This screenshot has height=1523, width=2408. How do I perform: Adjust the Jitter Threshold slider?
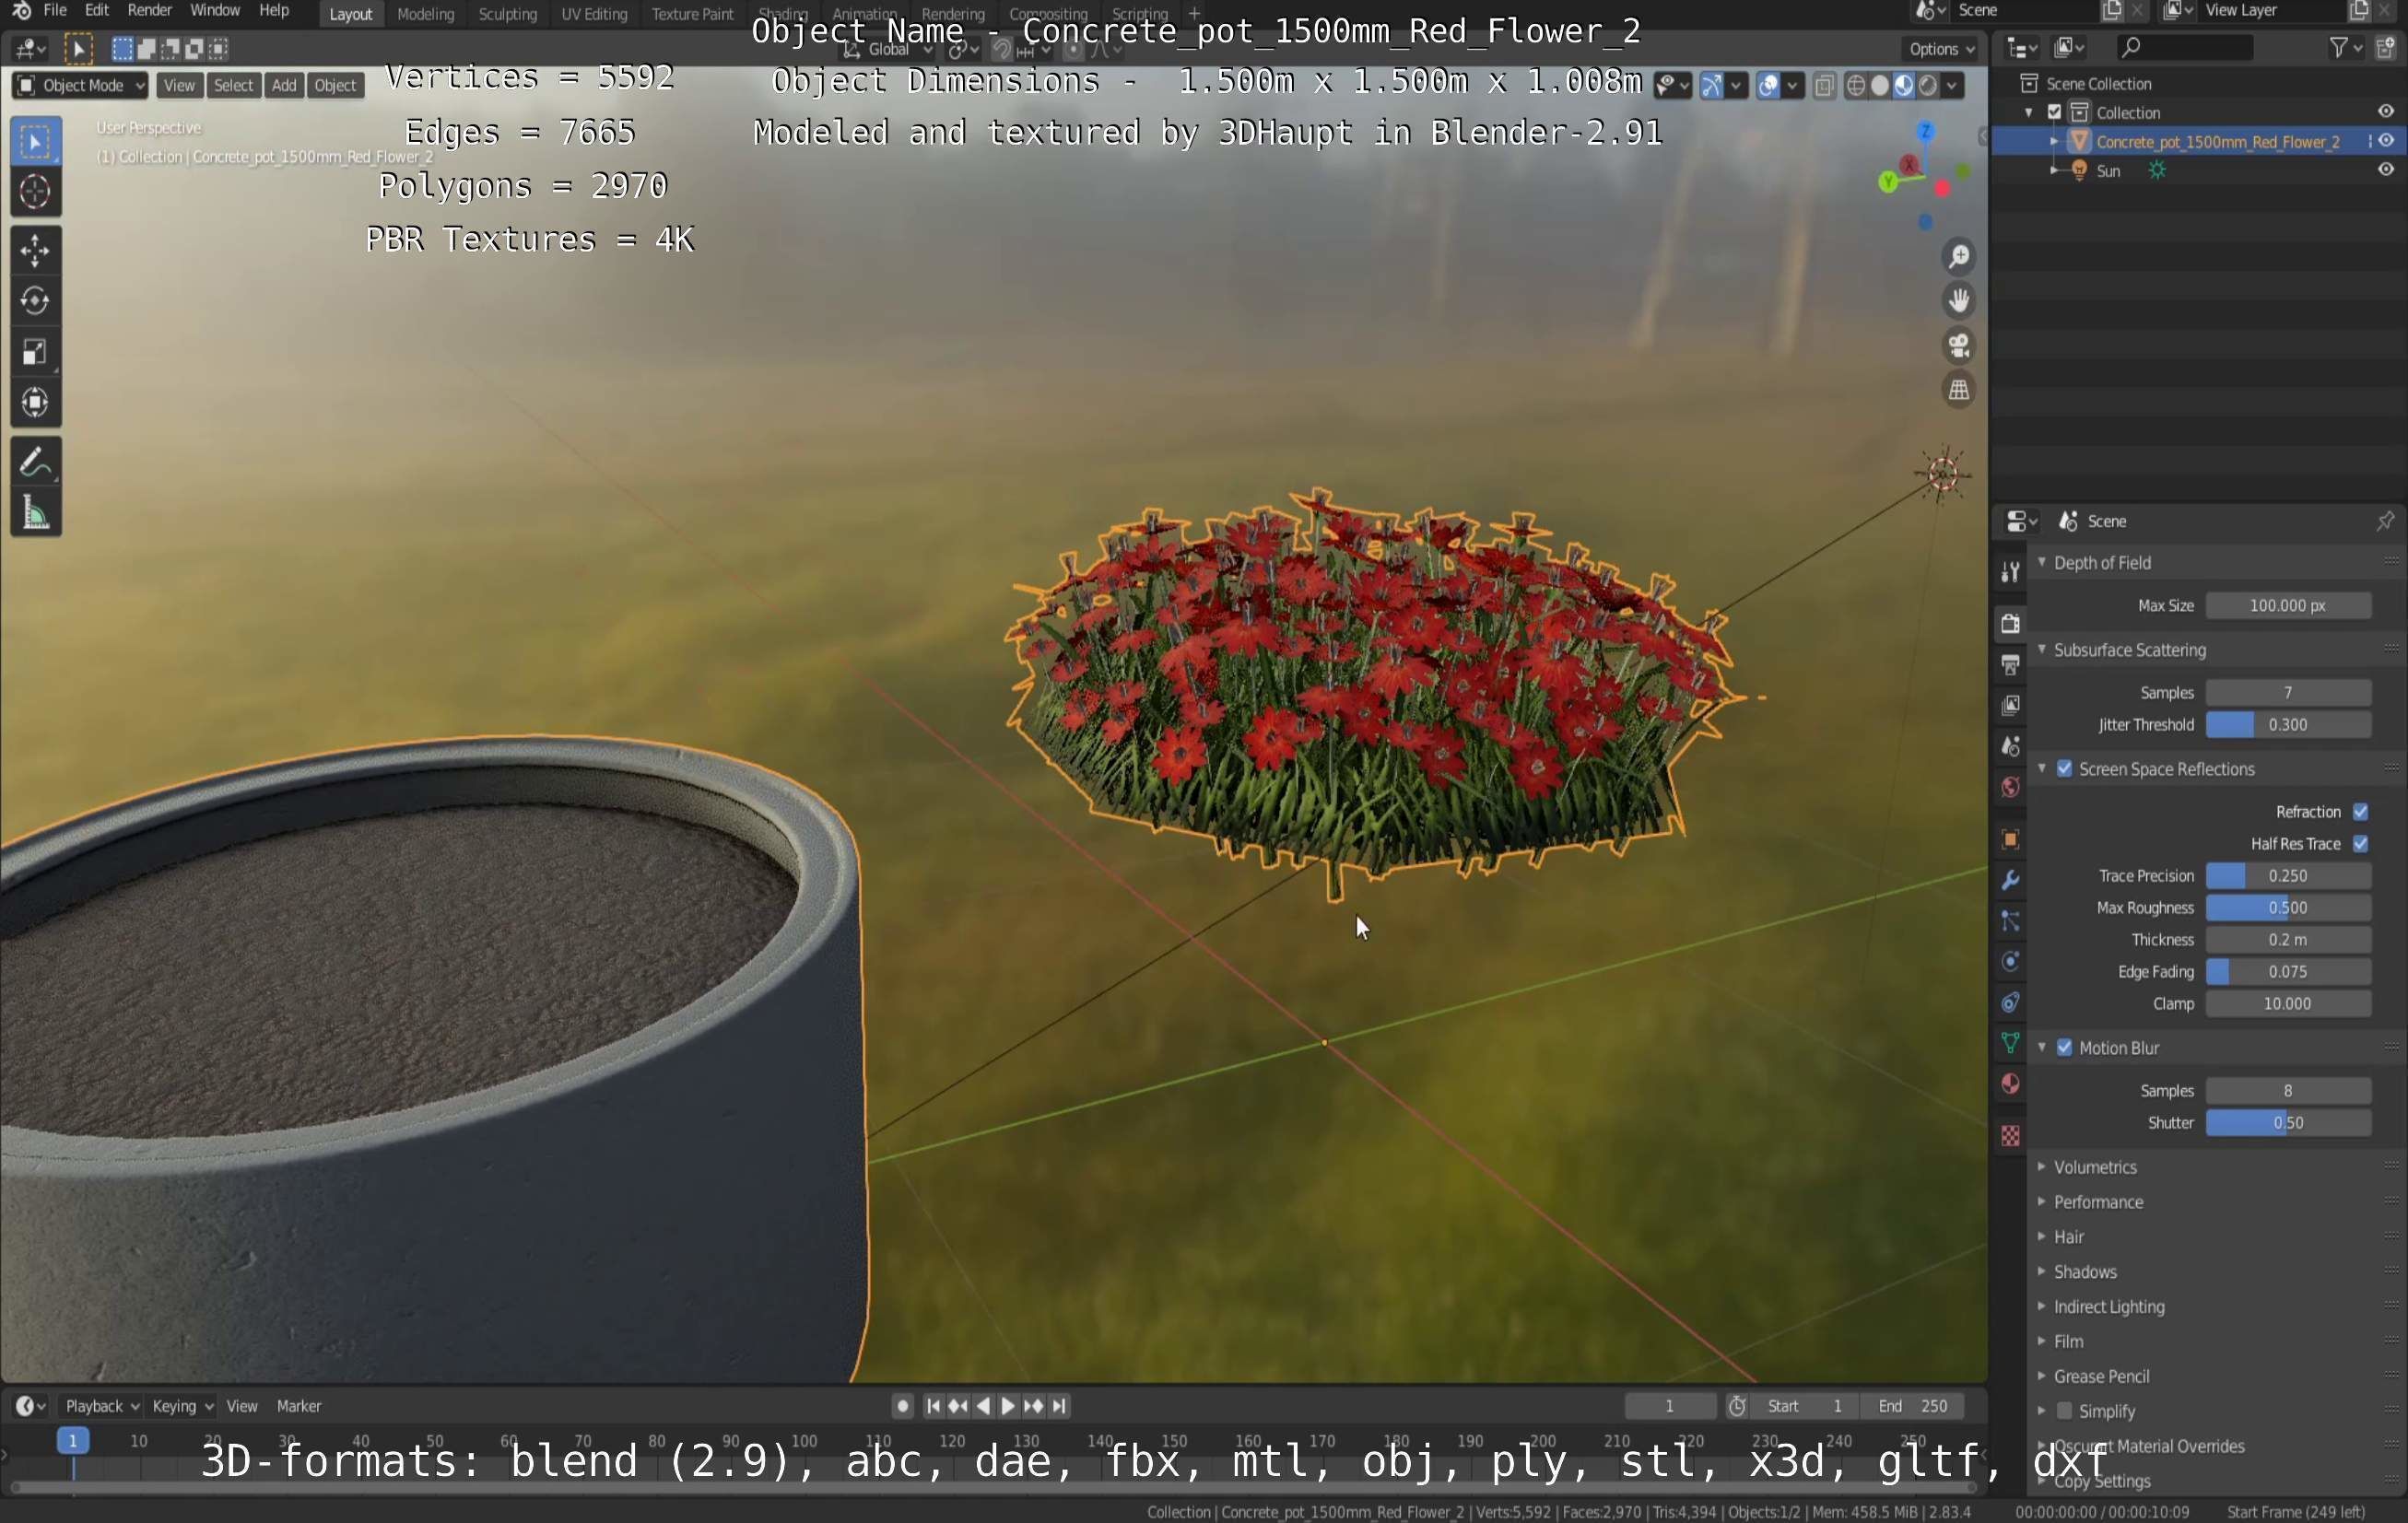tap(2288, 725)
